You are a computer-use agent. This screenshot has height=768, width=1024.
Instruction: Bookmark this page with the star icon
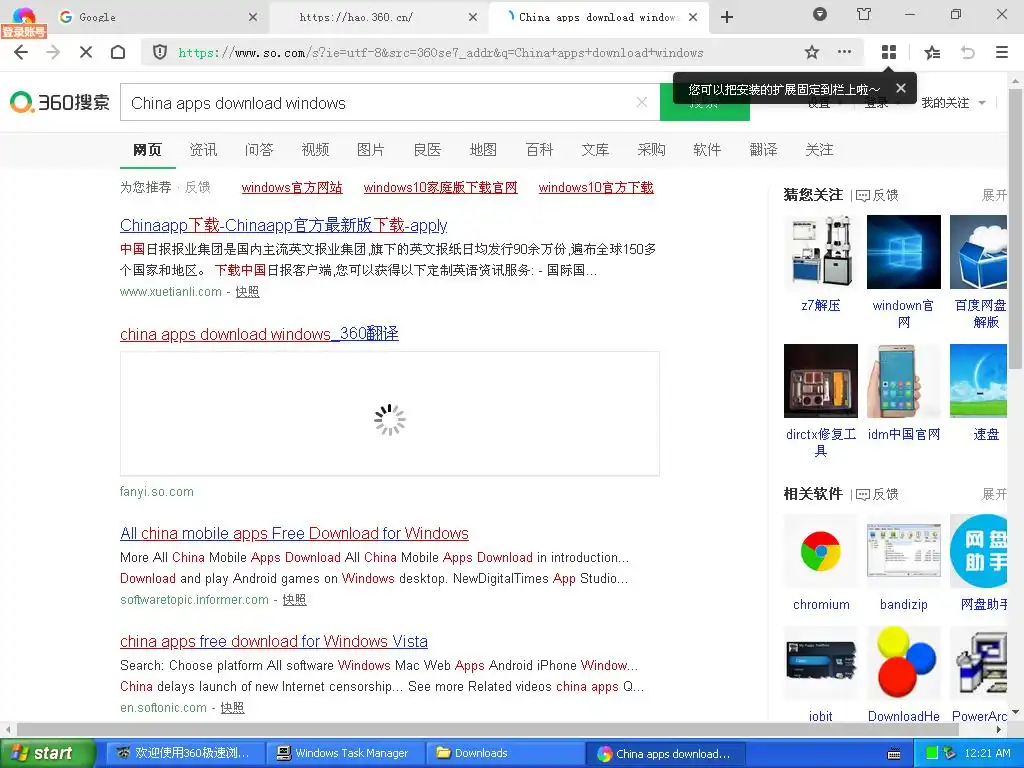pos(812,52)
